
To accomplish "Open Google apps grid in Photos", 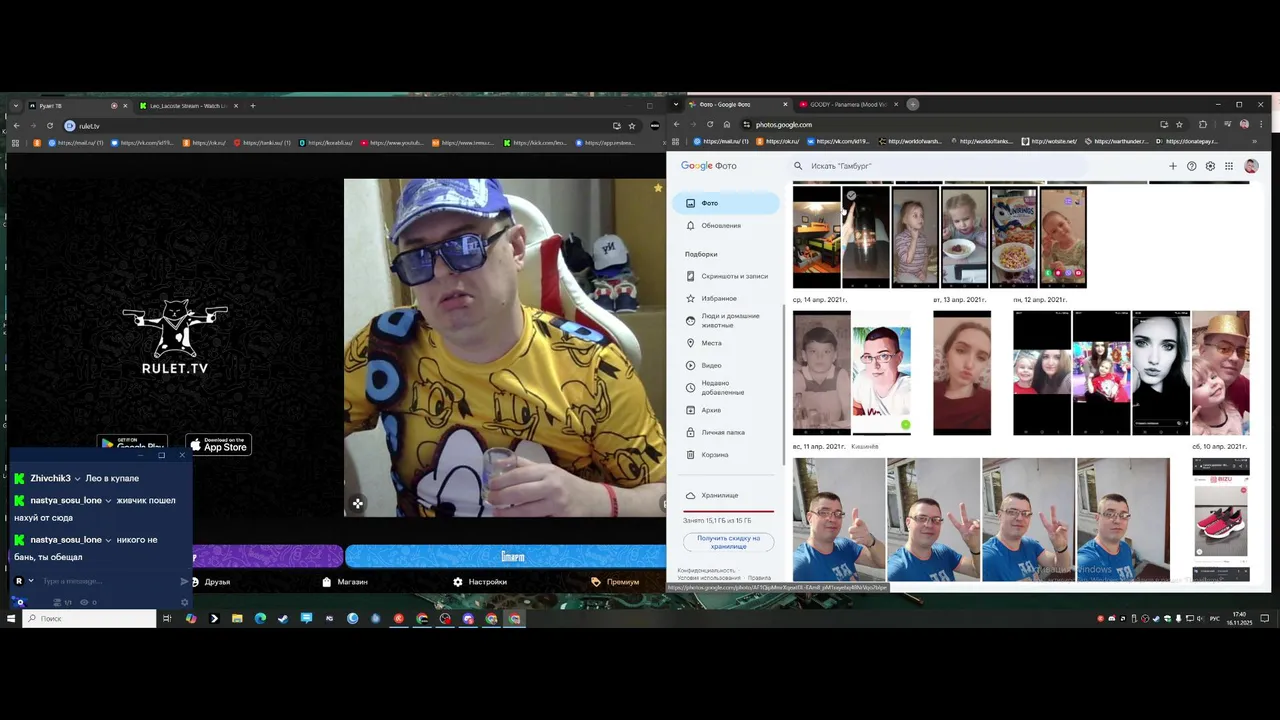I will click(1229, 166).
